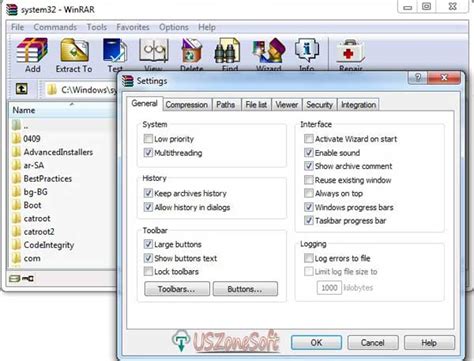Confirm settings with OK button
This screenshot has height=361, width=474.
(x=316, y=343)
